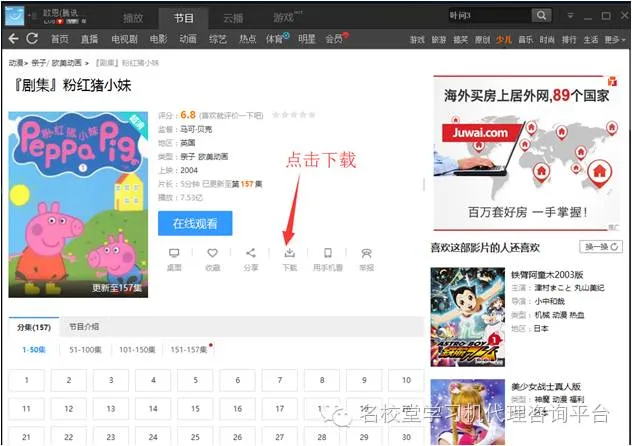632x446 pixels.
Task: Open the 热点 menu item
Action: coord(247,39)
